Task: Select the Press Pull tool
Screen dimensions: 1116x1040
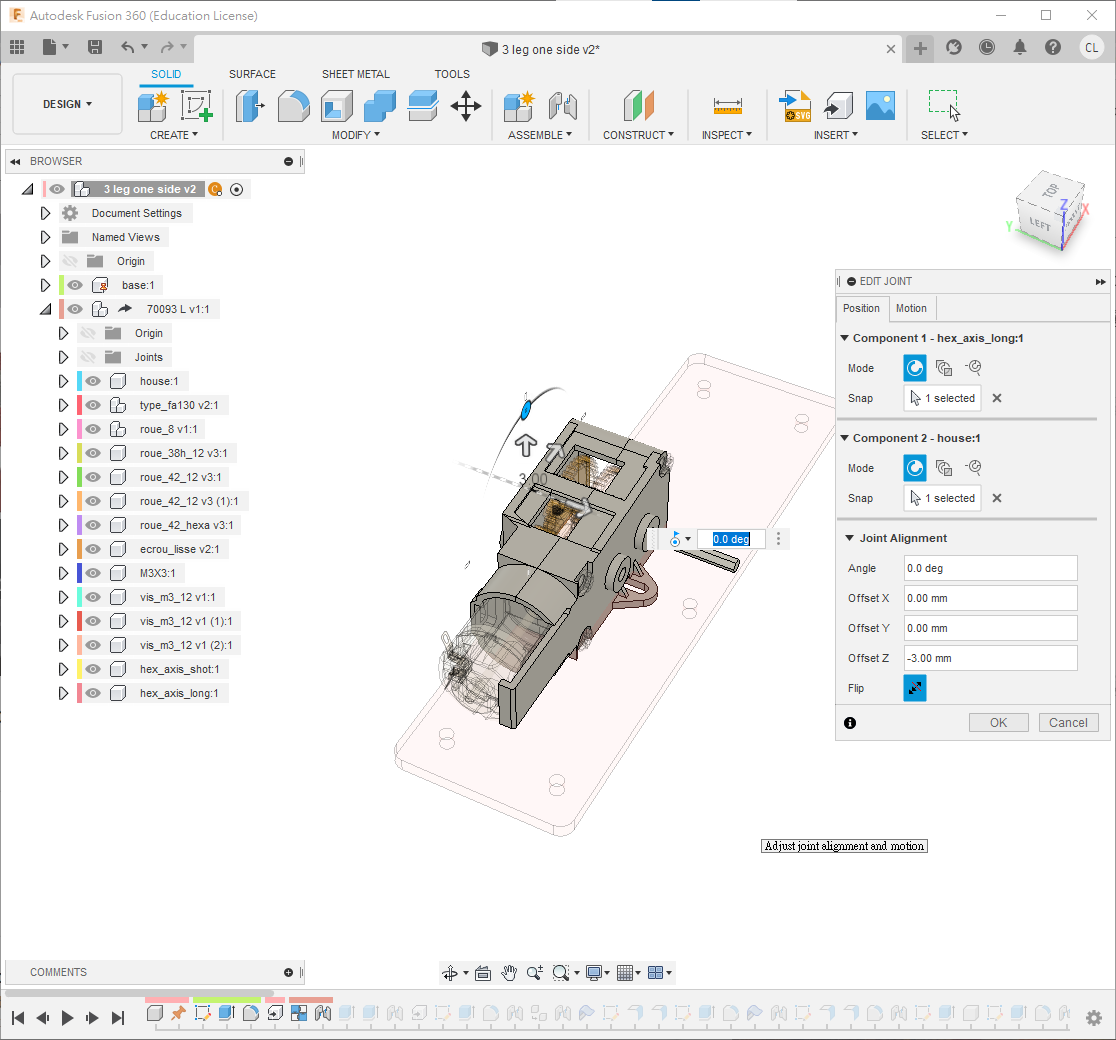Action: click(249, 106)
